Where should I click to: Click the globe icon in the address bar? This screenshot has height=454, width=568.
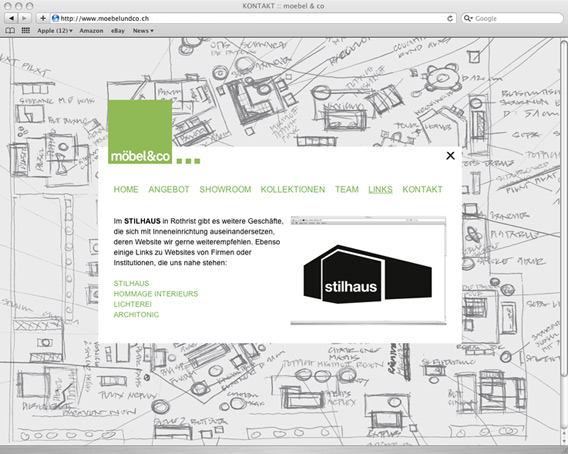55,18
